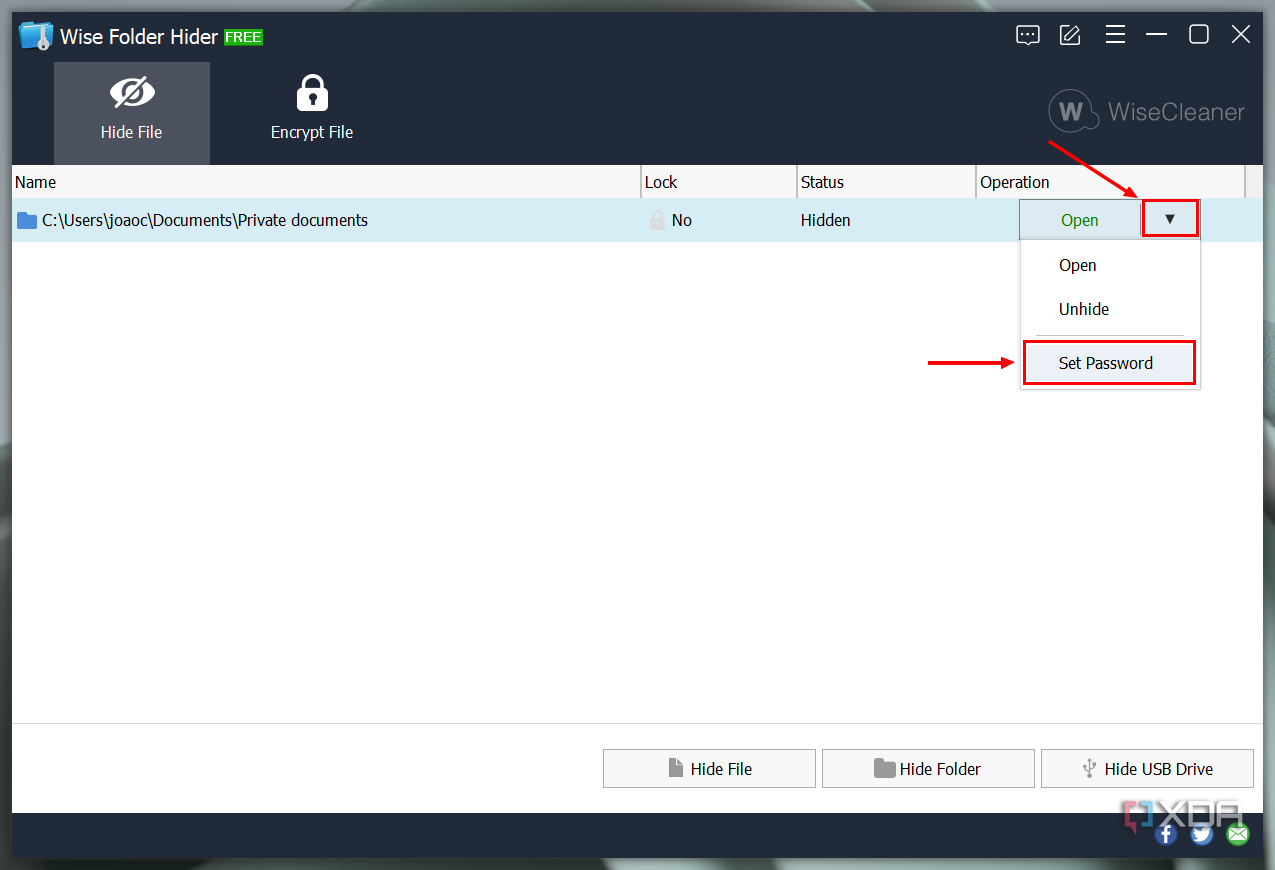1275x870 pixels.
Task: Open the email envelope icon at the bottom
Action: [x=1237, y=832]
